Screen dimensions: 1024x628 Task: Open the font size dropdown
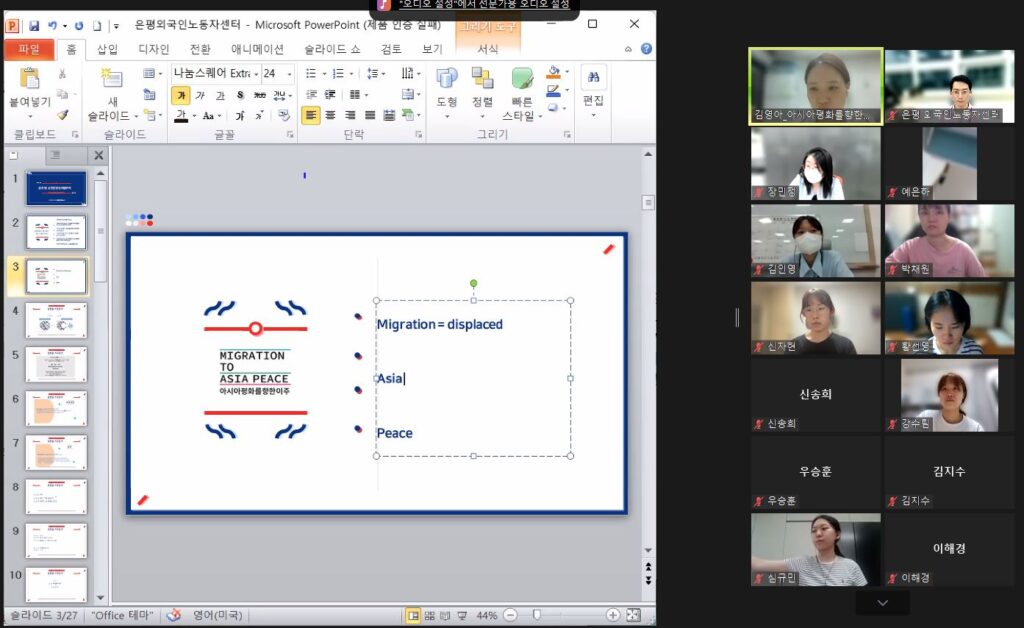pyautogui.click(x=289, y=74)
